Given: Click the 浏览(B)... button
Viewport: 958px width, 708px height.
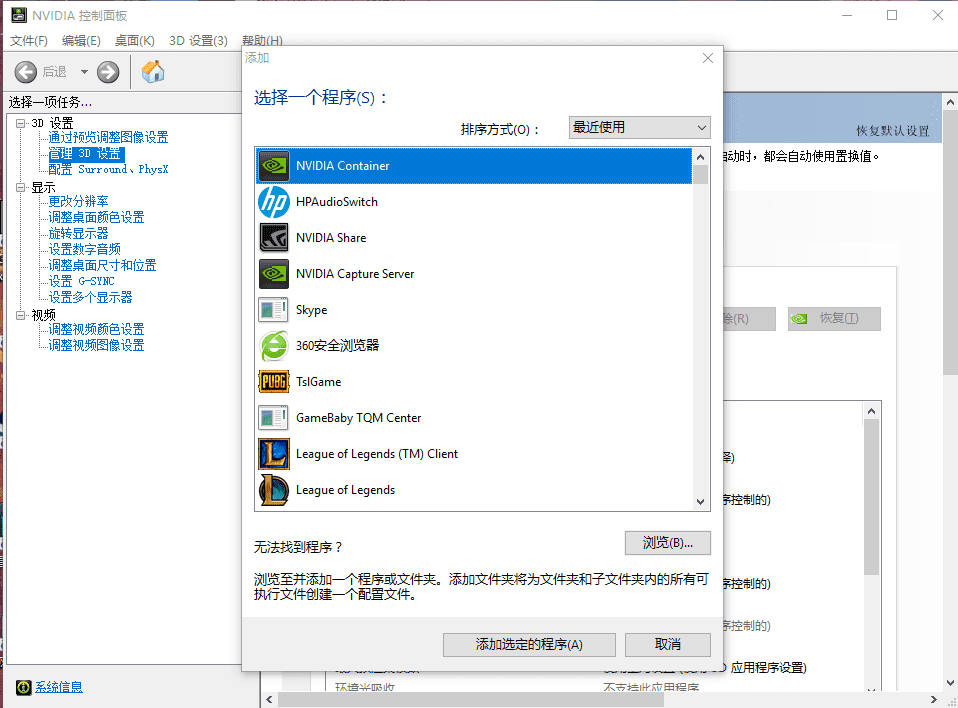Looking at the screenshot, I should tap(667, 543).
